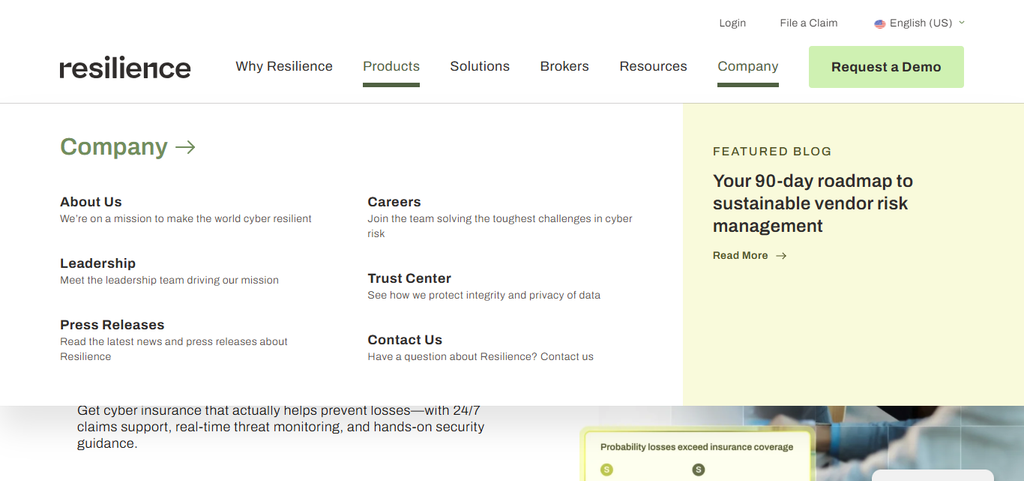
Task: Click the arrow next to Company heading
Action: coord(185,147)
